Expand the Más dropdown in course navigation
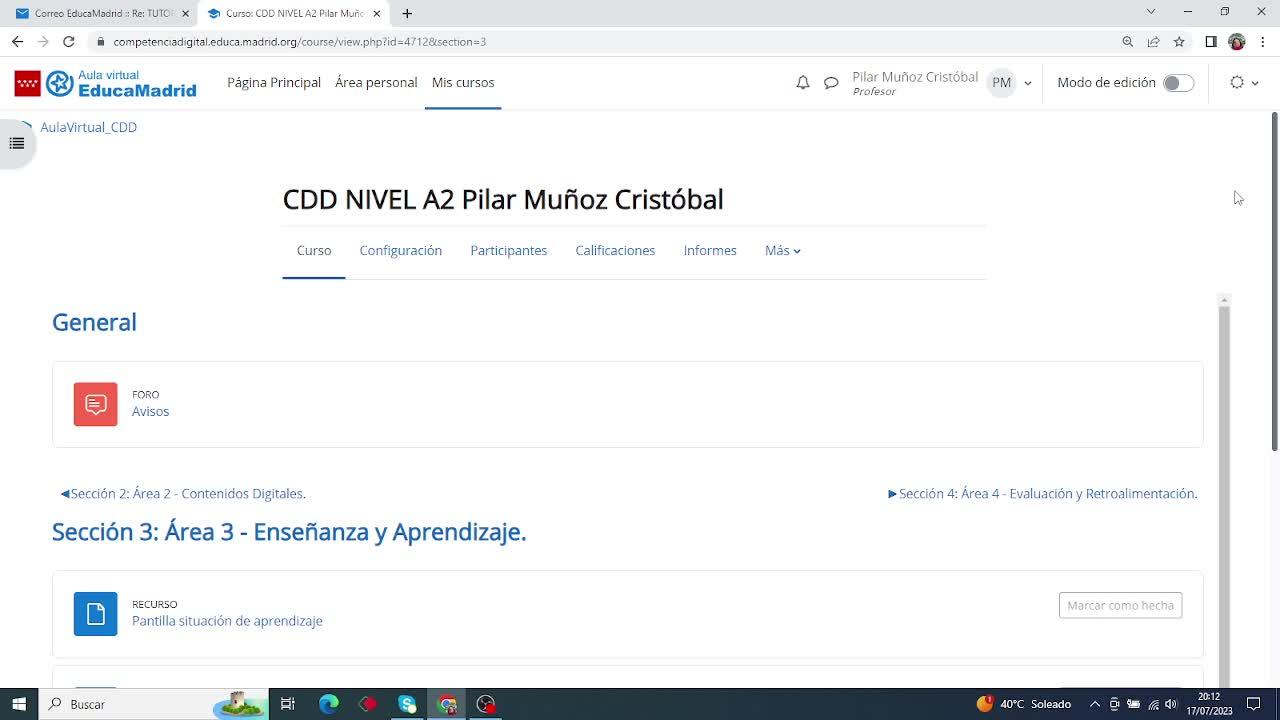This screenshot has height=720, width=1280. coord(783,251)
